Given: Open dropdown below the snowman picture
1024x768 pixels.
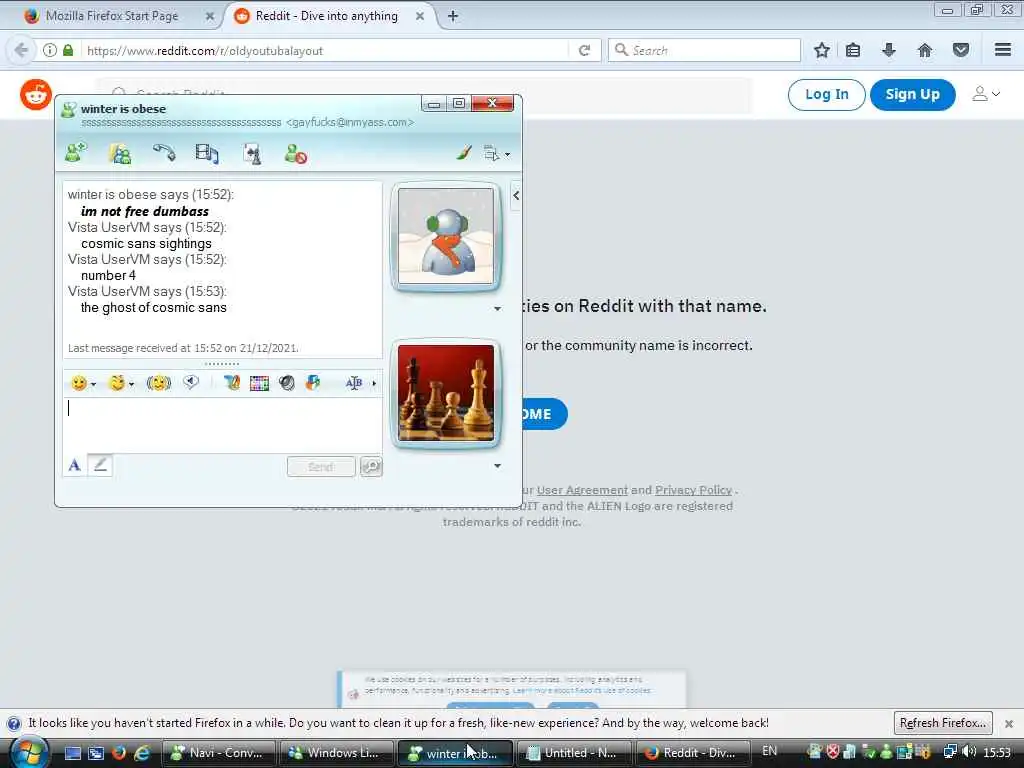Looking at the screenshot, I should 498,309.
